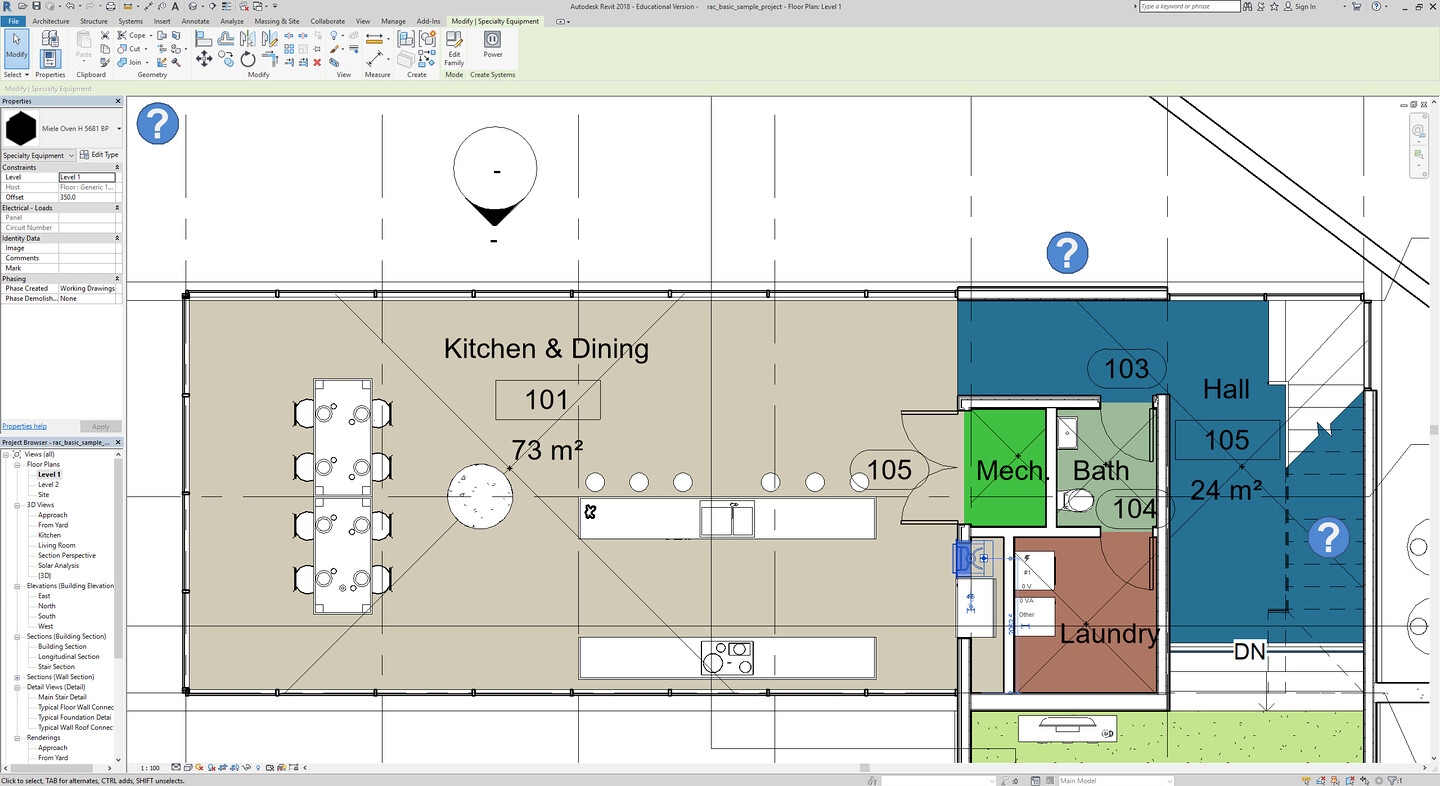1440x786 pixels.
Task: Select the Modify arrow tool
Action: pyautogui.click(x=17, y=47)
